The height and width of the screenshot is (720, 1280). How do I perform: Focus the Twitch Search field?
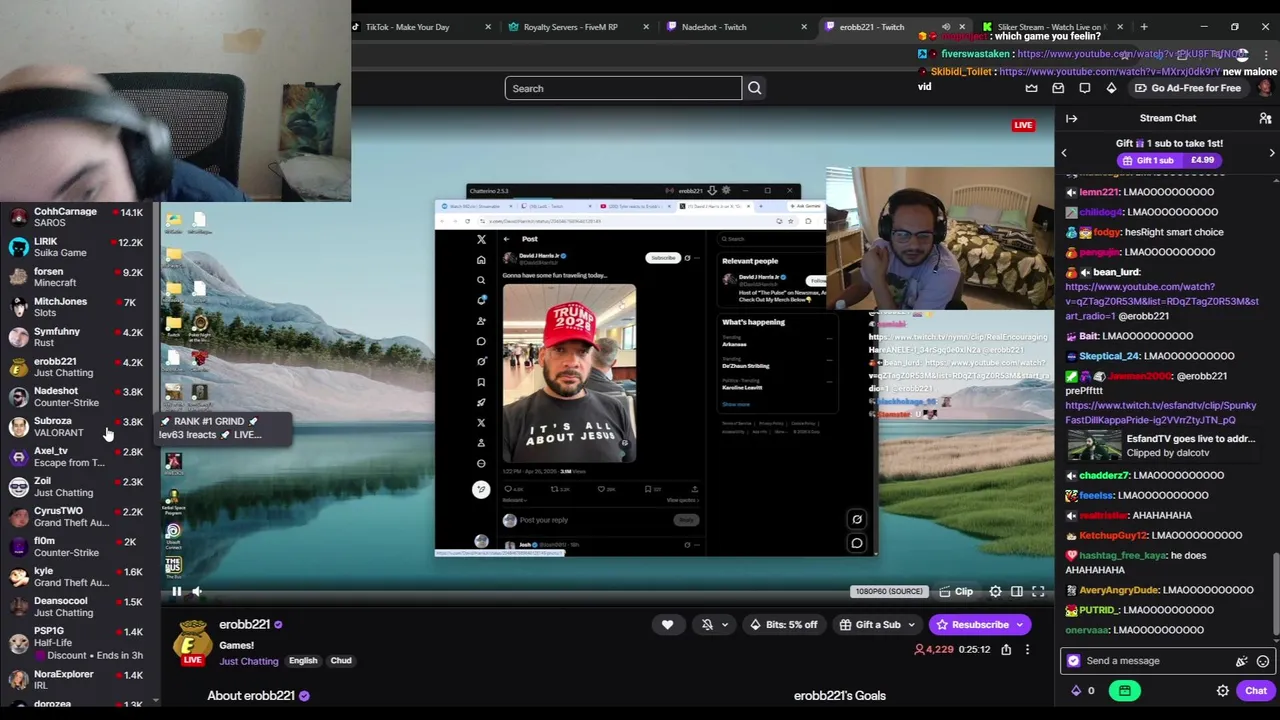pos(623,88)
